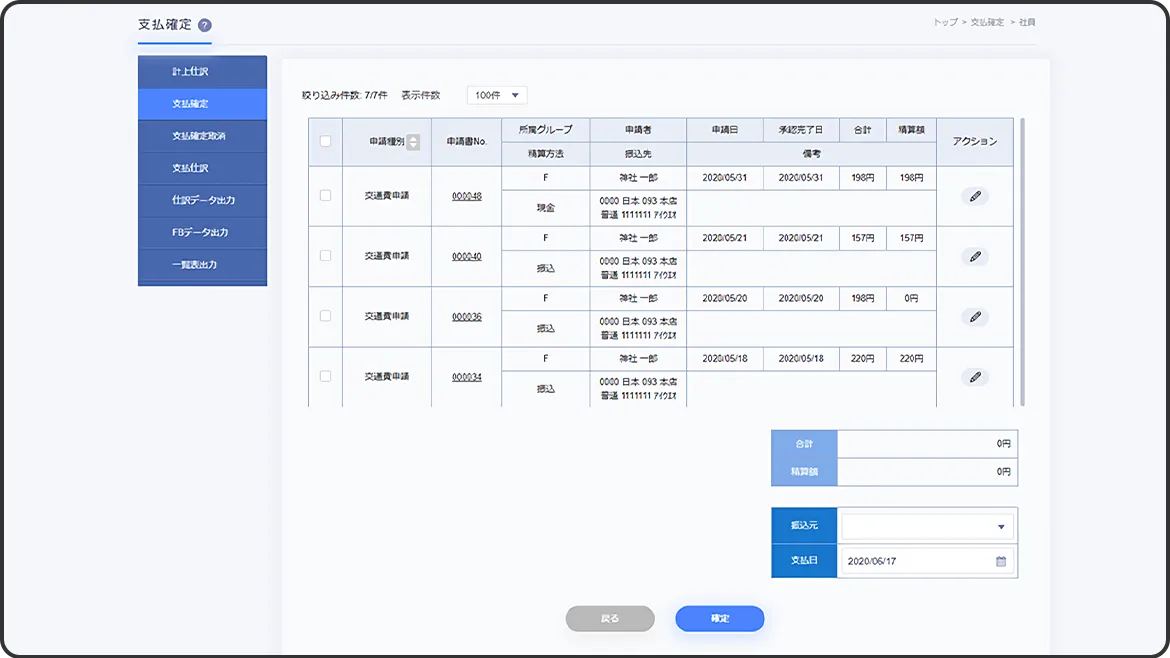Click edit pencil for application 000036
Screen dimensions: 1170x658
974,317
